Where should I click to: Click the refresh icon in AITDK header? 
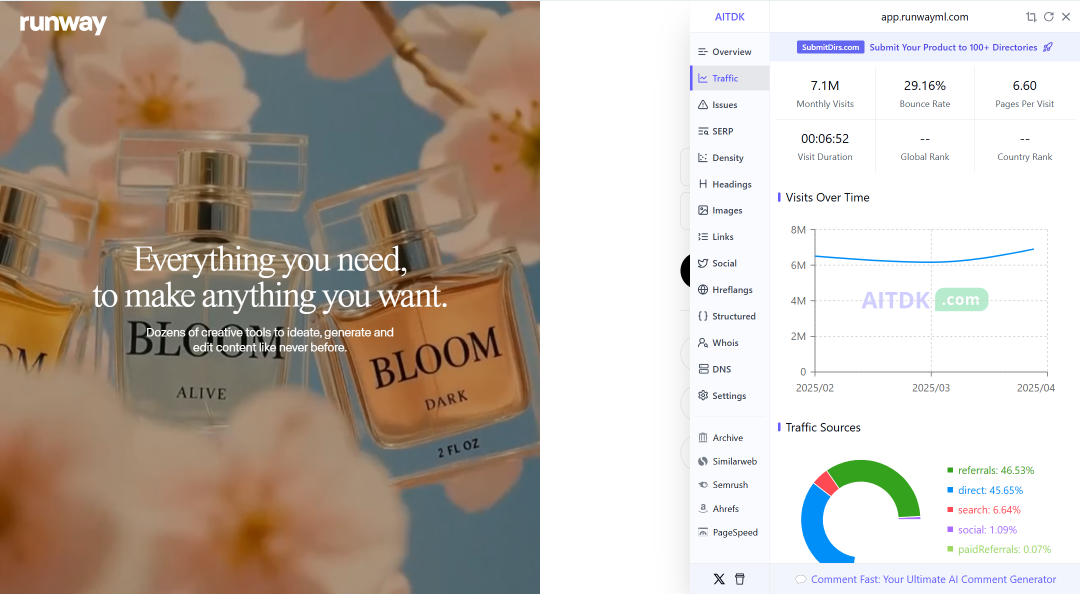pyautogui.click(x=1048, y=17)
